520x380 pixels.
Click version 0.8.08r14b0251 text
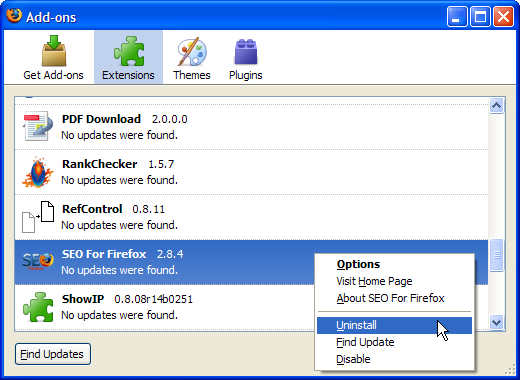154,299
